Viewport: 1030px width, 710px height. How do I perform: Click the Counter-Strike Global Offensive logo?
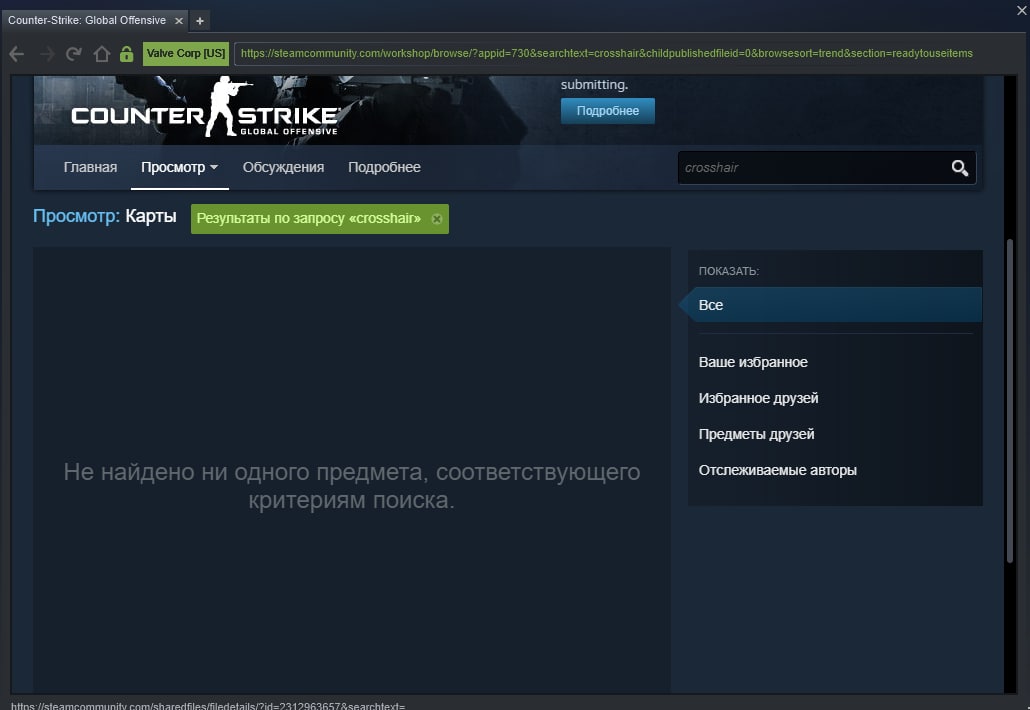click(205, 108)
